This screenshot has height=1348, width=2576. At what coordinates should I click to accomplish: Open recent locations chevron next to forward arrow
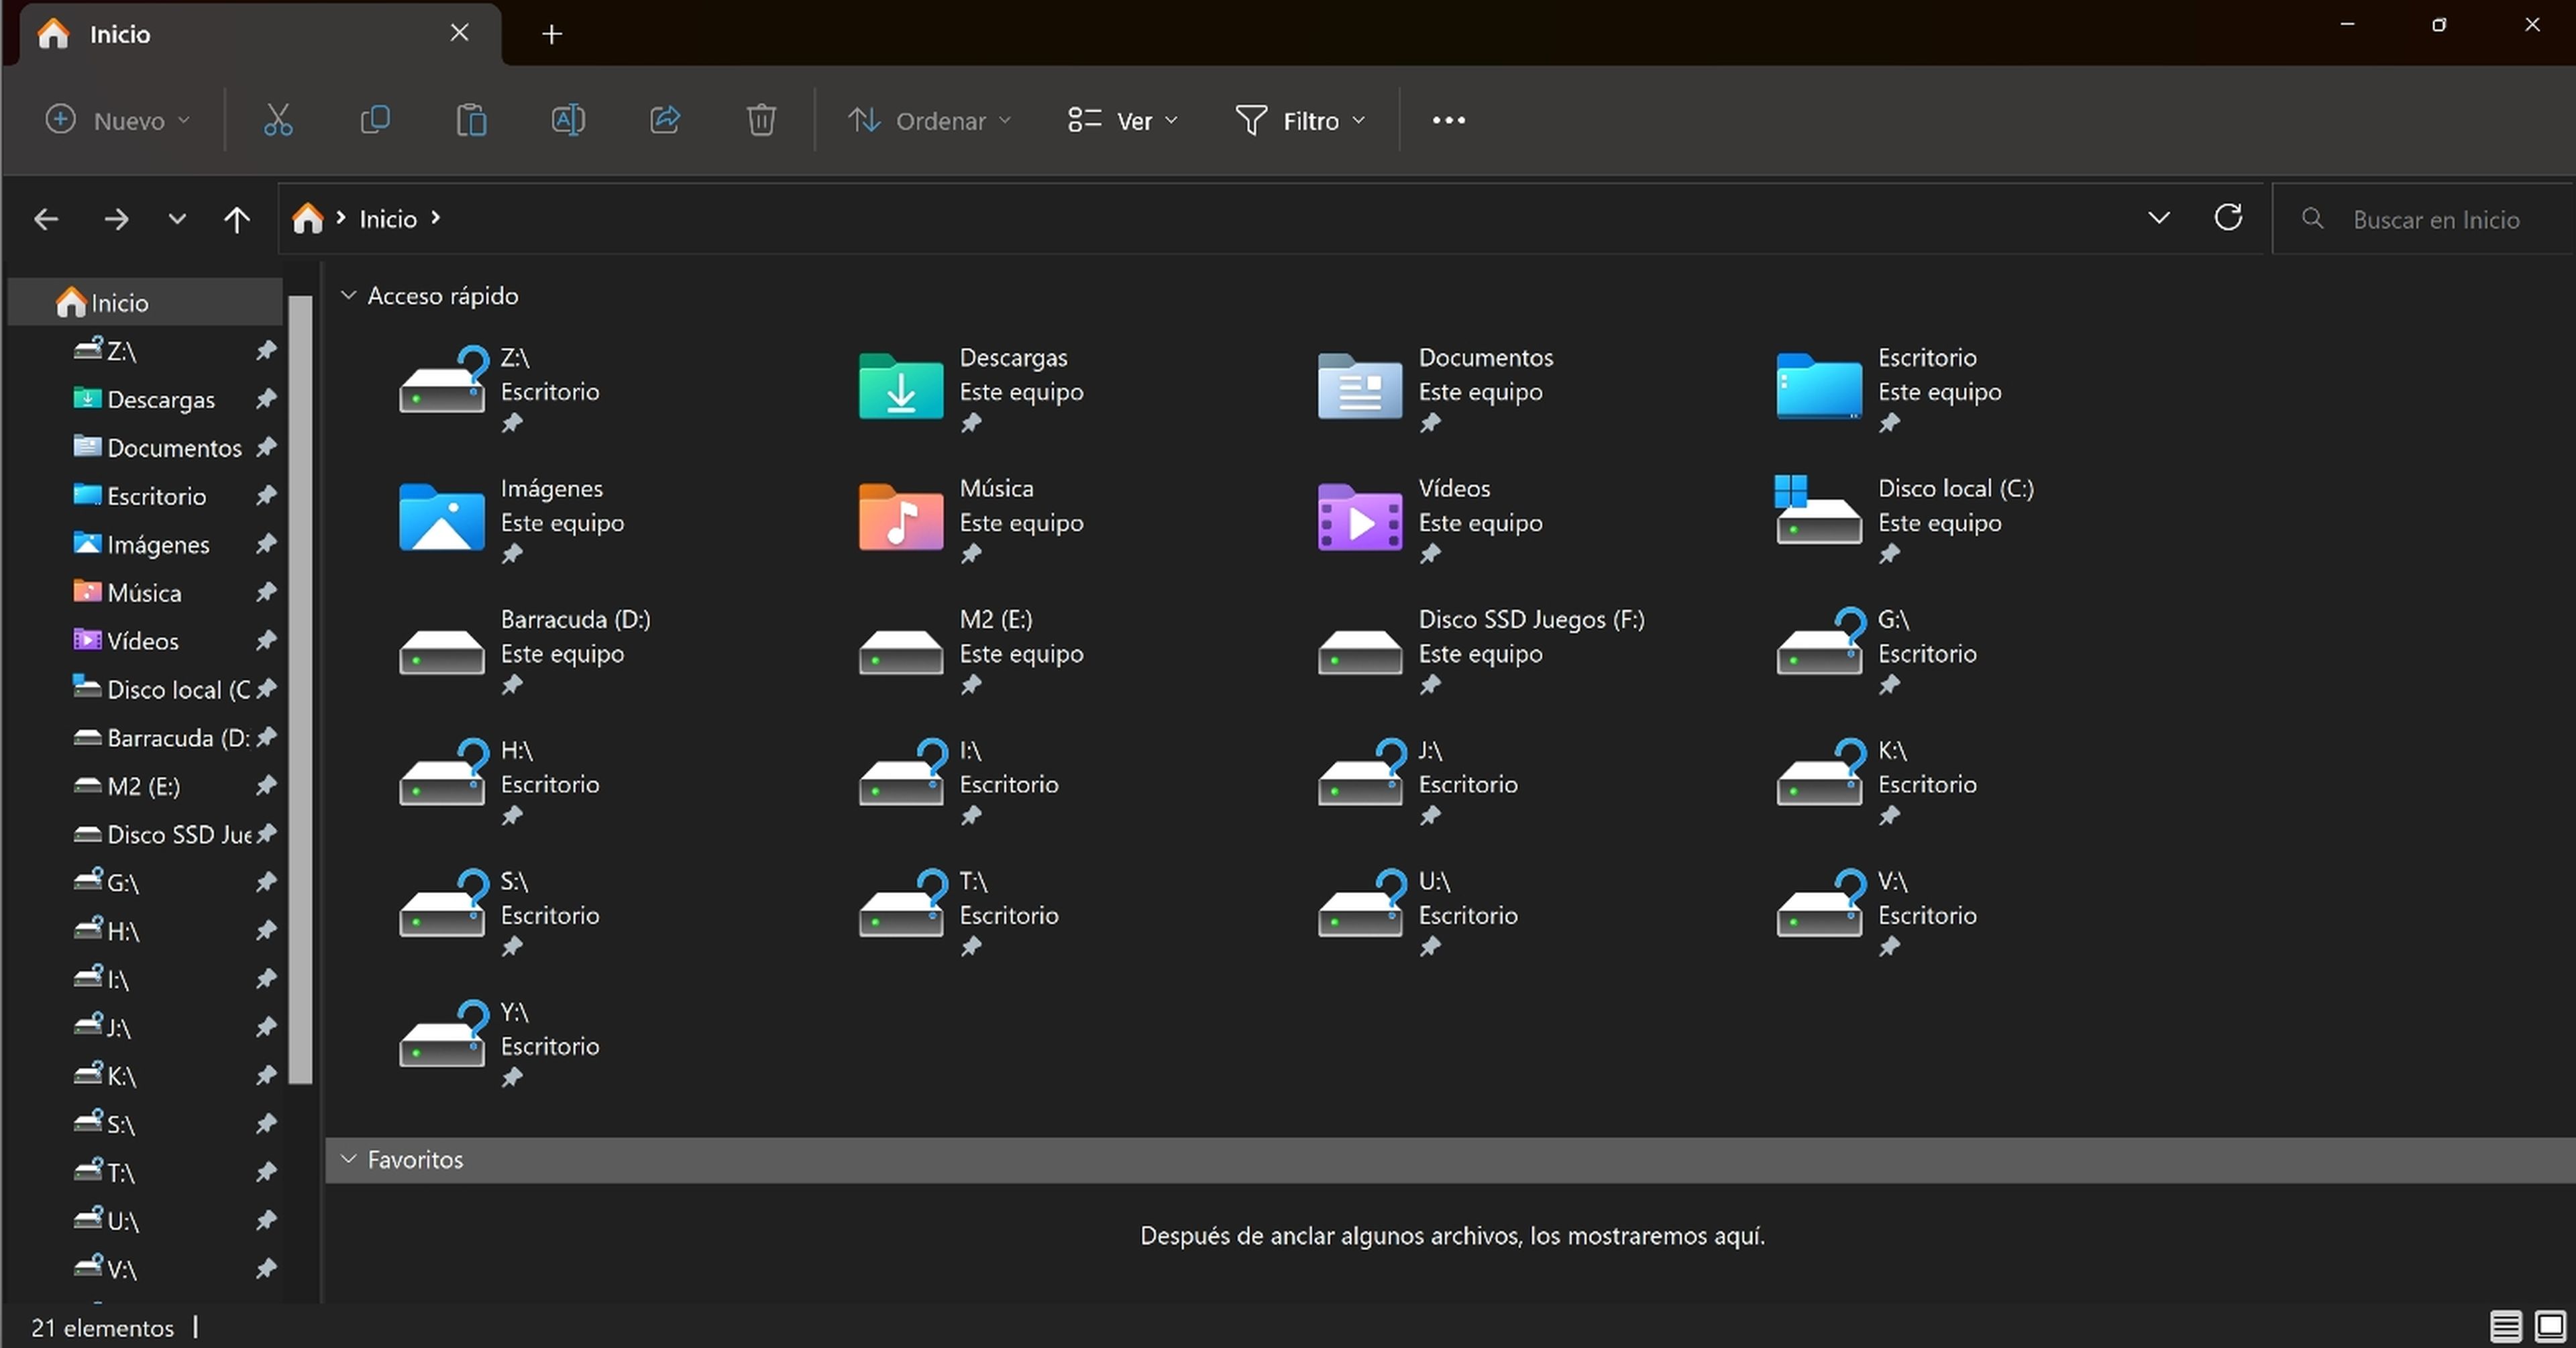(x=177, y=219)
